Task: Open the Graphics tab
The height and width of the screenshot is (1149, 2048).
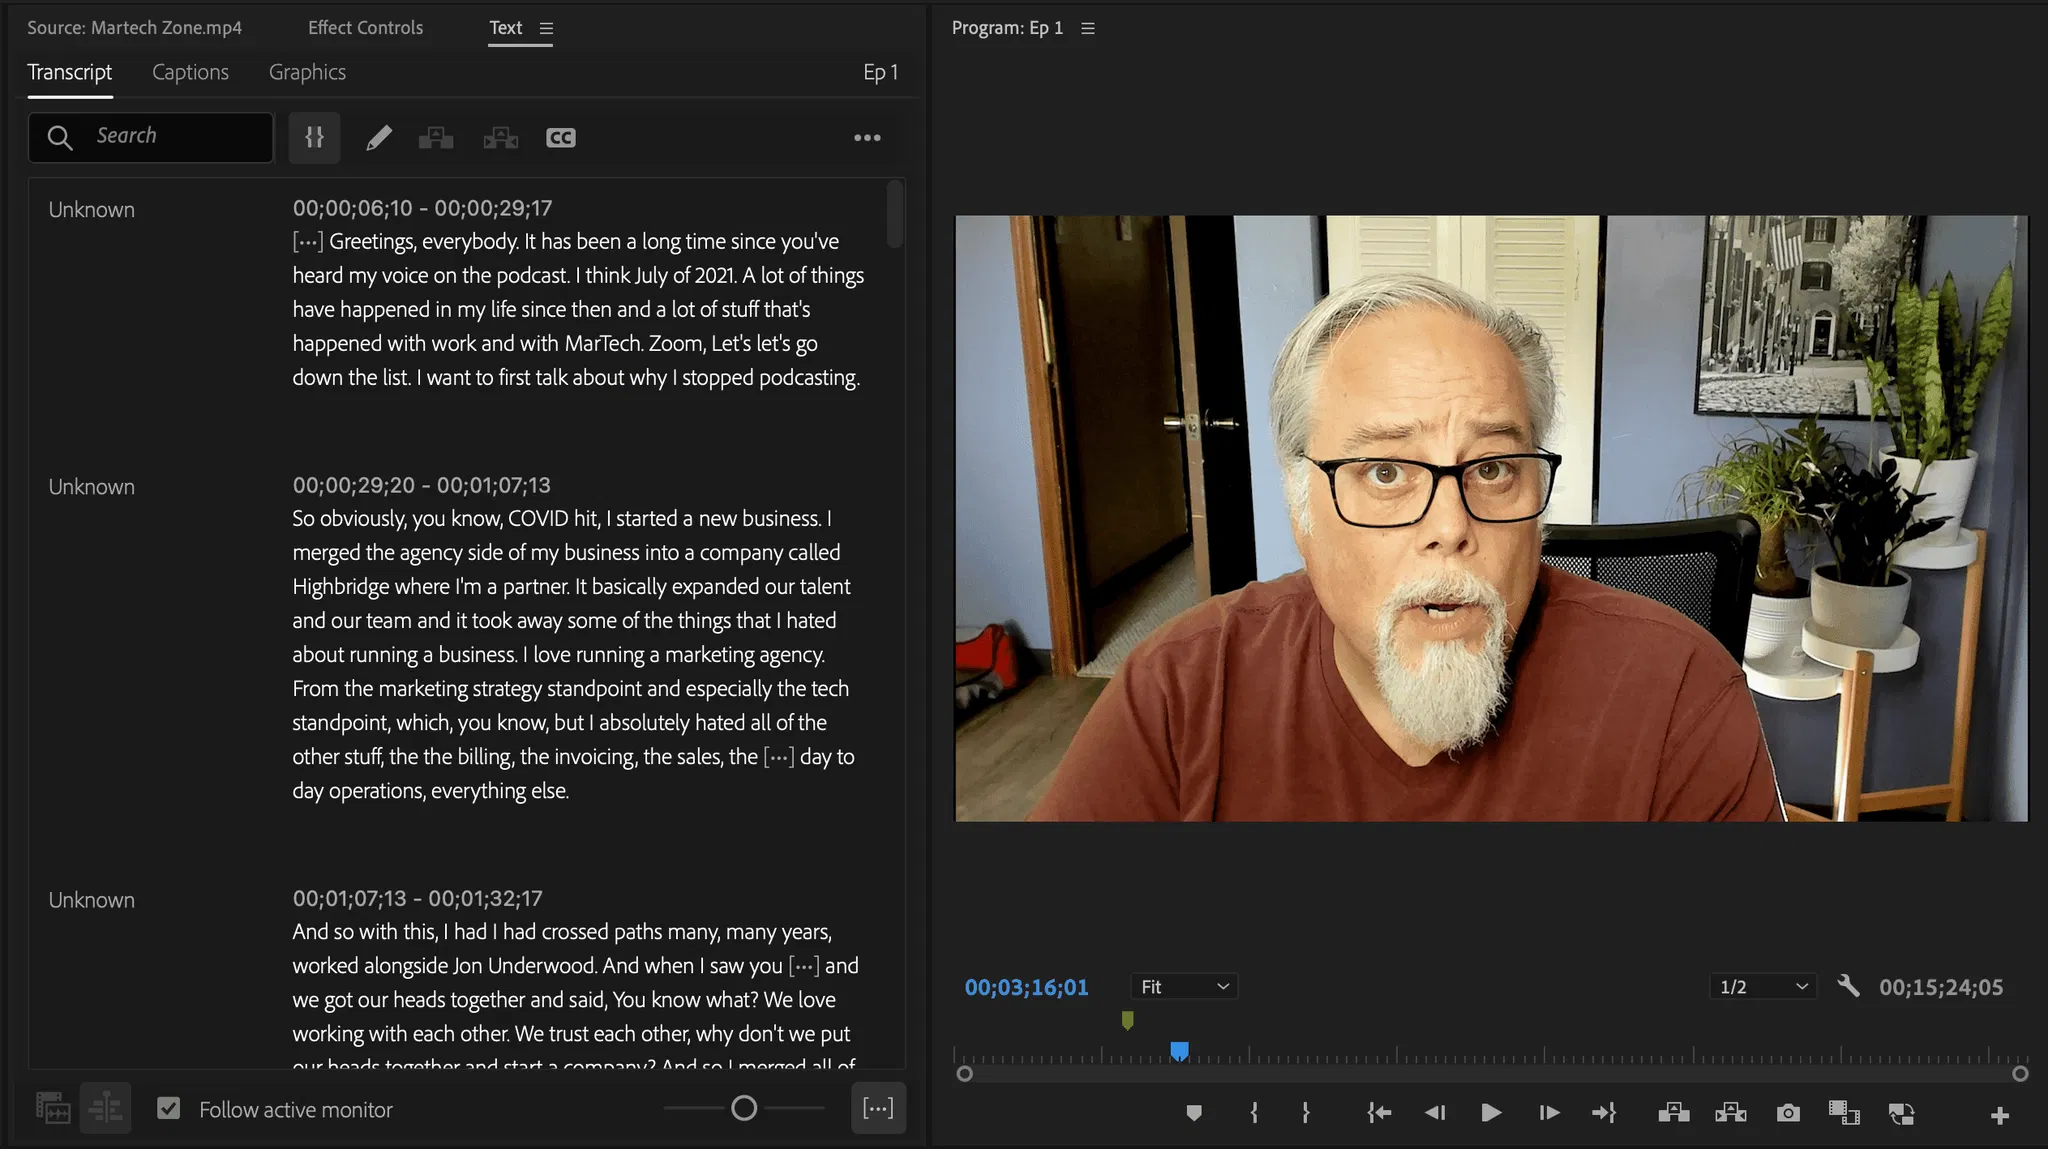Action: [307, 72]
